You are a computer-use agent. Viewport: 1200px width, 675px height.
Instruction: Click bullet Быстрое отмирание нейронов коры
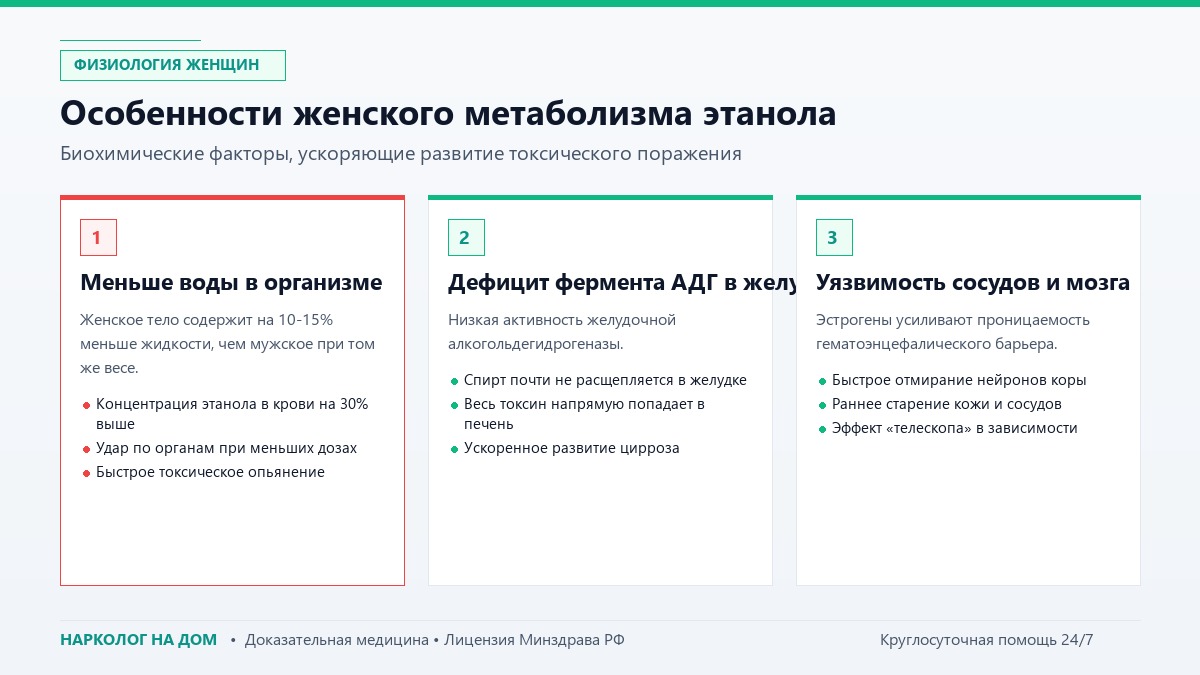tap(959, 380)
